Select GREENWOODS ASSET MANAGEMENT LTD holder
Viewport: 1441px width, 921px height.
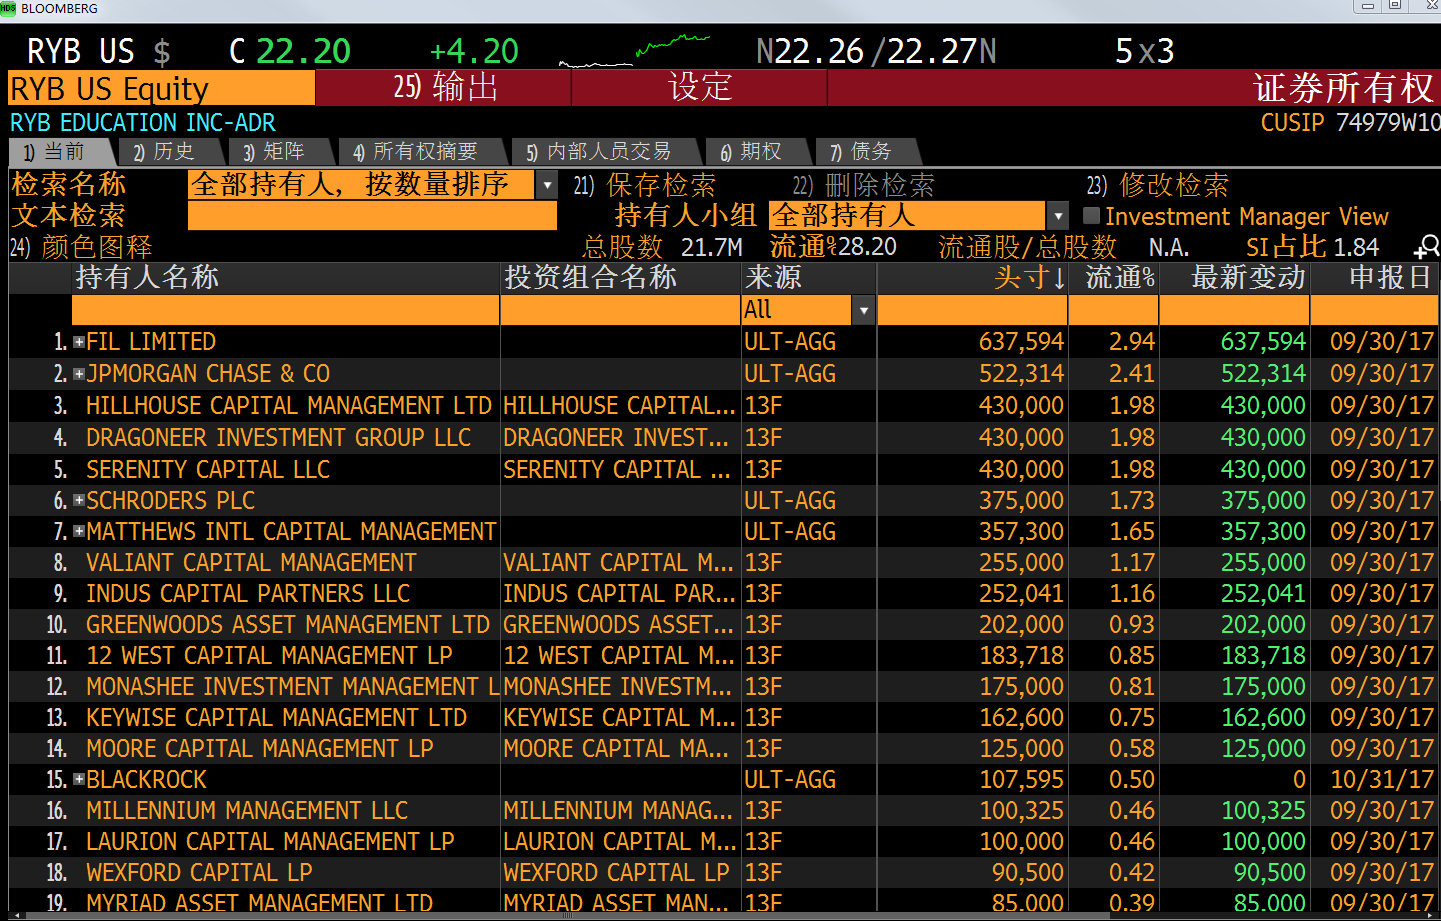click(288, 624)
